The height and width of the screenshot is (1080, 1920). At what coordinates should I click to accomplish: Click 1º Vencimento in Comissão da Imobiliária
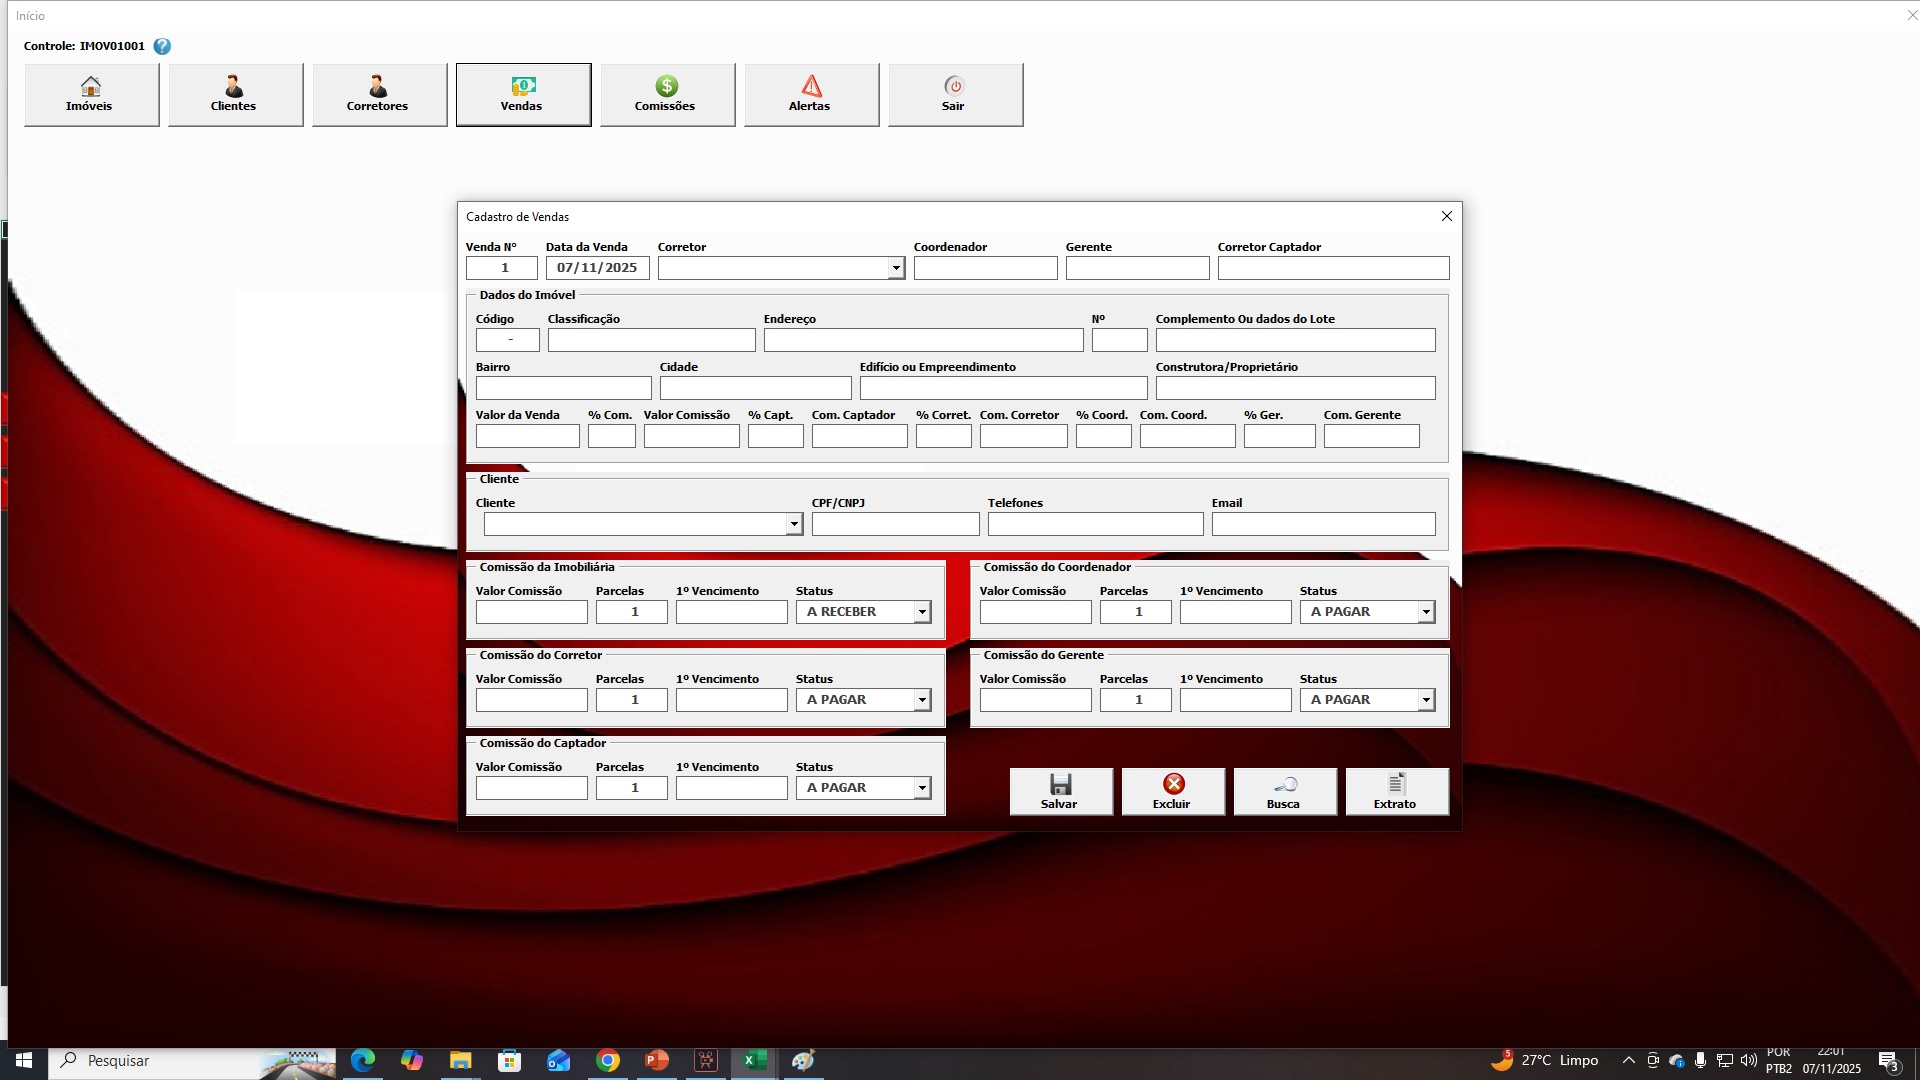(731, 612)
